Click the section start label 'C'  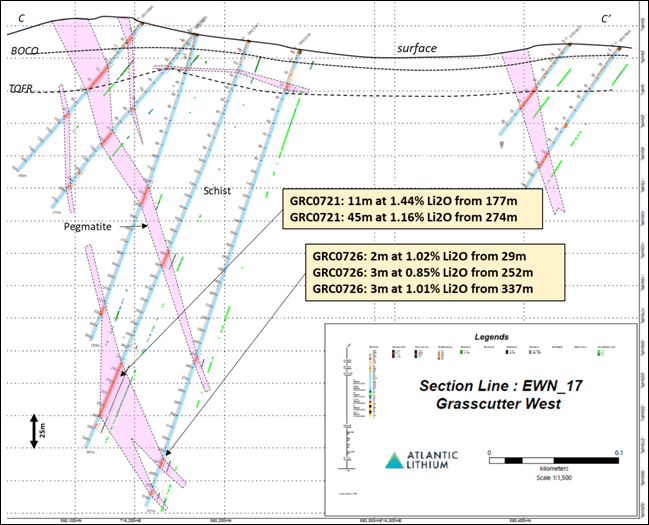click(x=21, y=19)
